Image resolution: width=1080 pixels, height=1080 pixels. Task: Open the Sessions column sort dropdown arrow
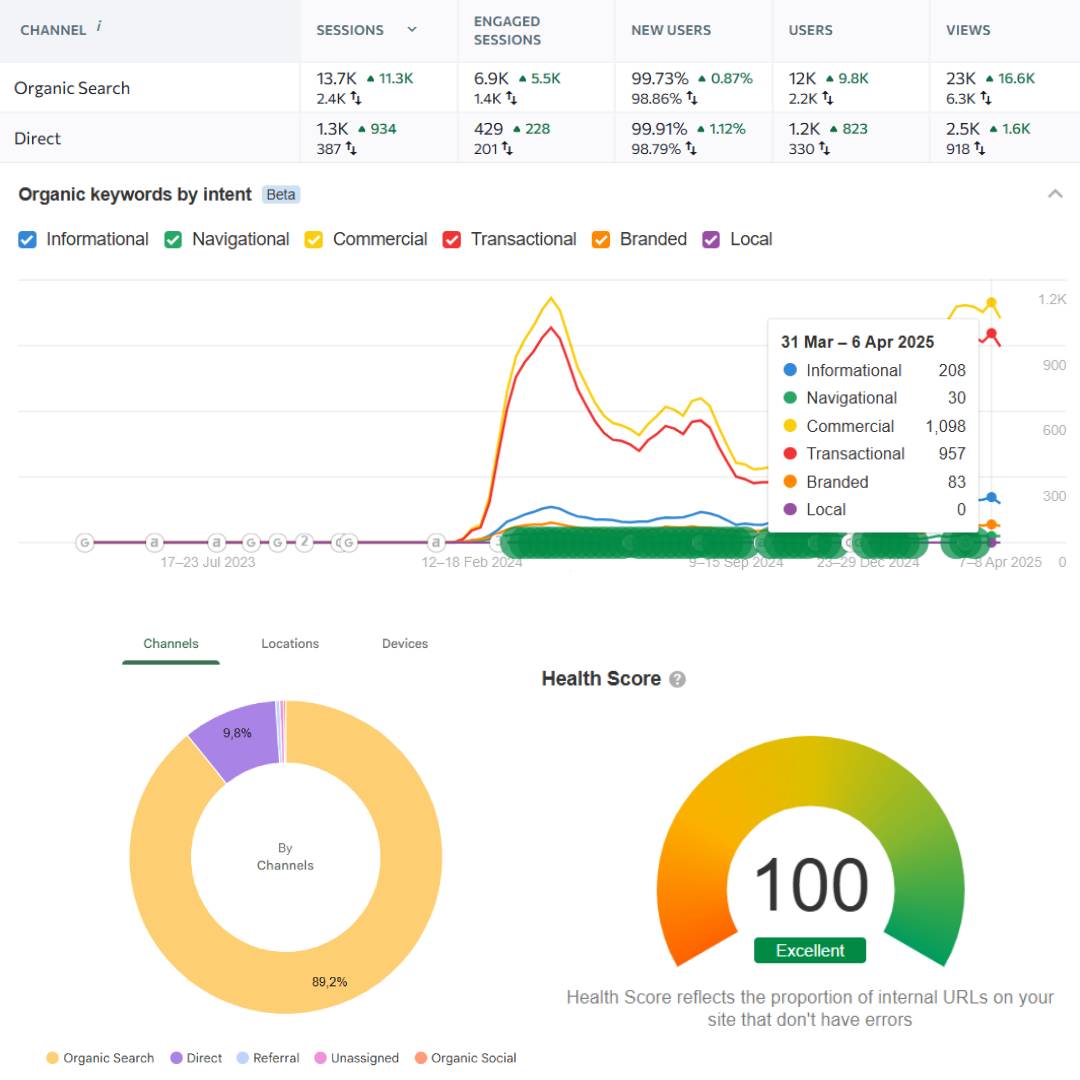412,30
